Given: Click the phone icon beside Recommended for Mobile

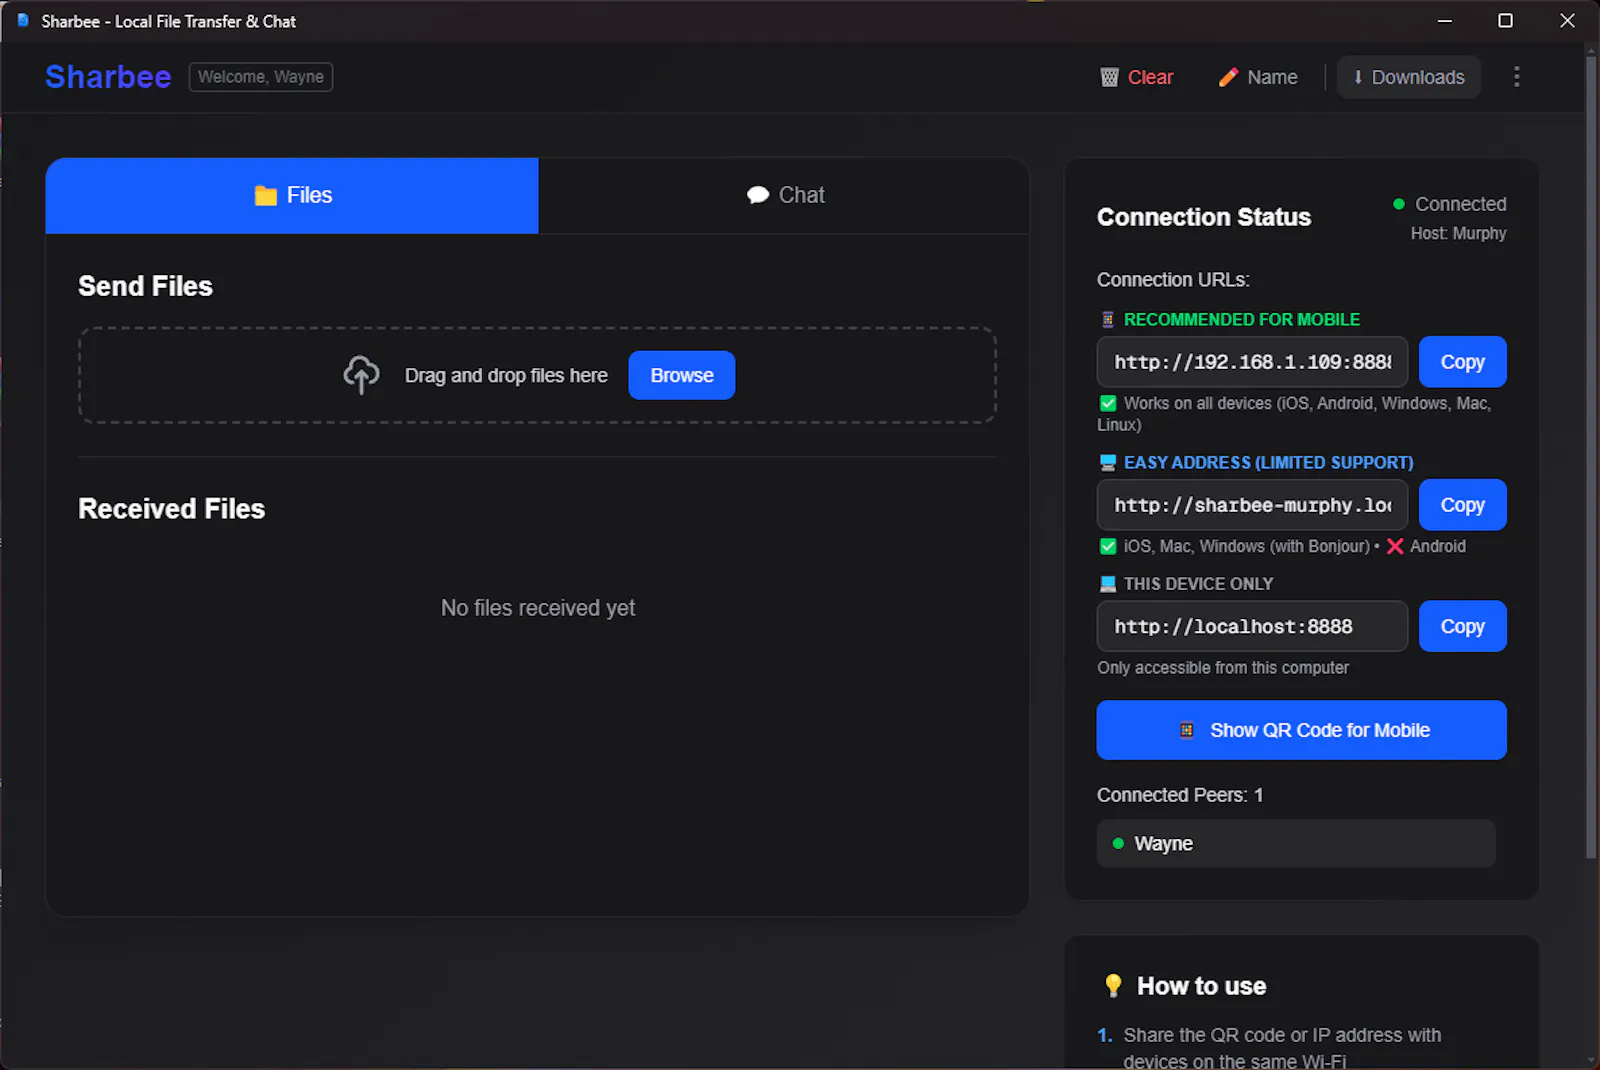Looking at the screenshot, I should pyautogui.click(x=1108, y=320).
